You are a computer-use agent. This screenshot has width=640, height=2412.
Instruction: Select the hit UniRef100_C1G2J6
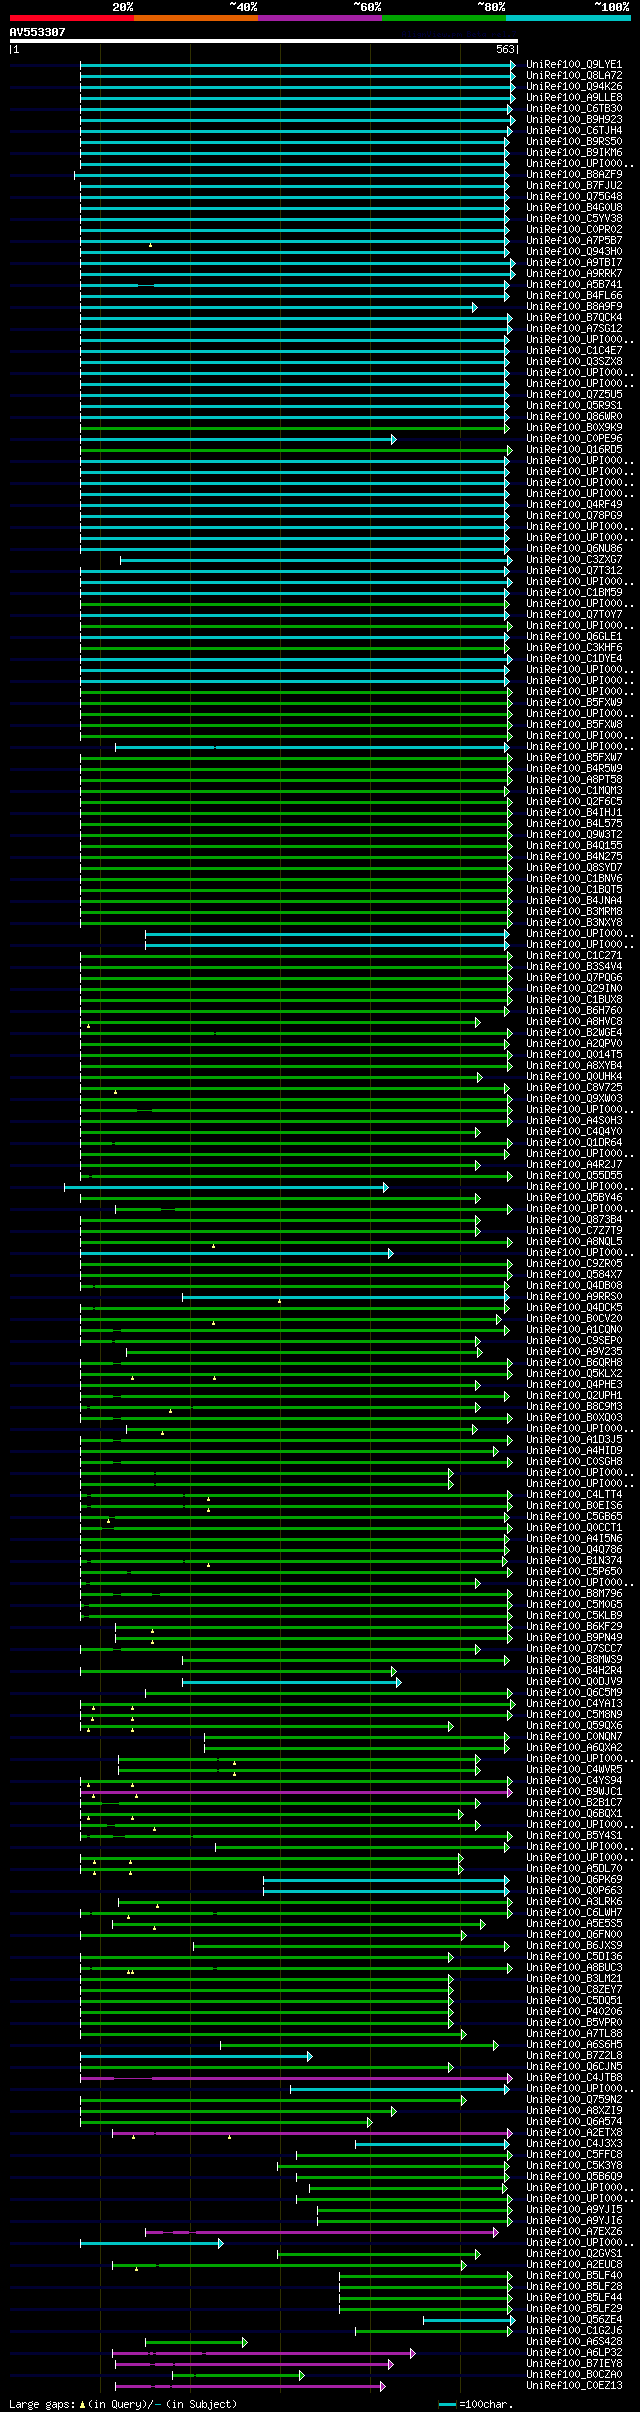point(574,2331)
